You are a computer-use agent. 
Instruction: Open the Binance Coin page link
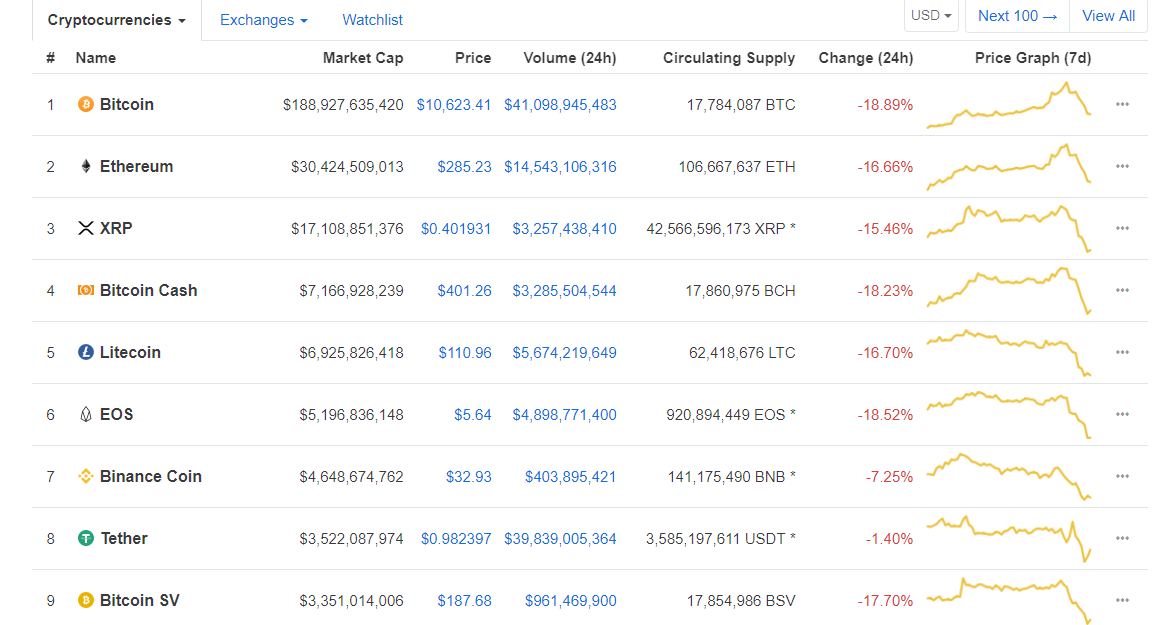point(150,476)
